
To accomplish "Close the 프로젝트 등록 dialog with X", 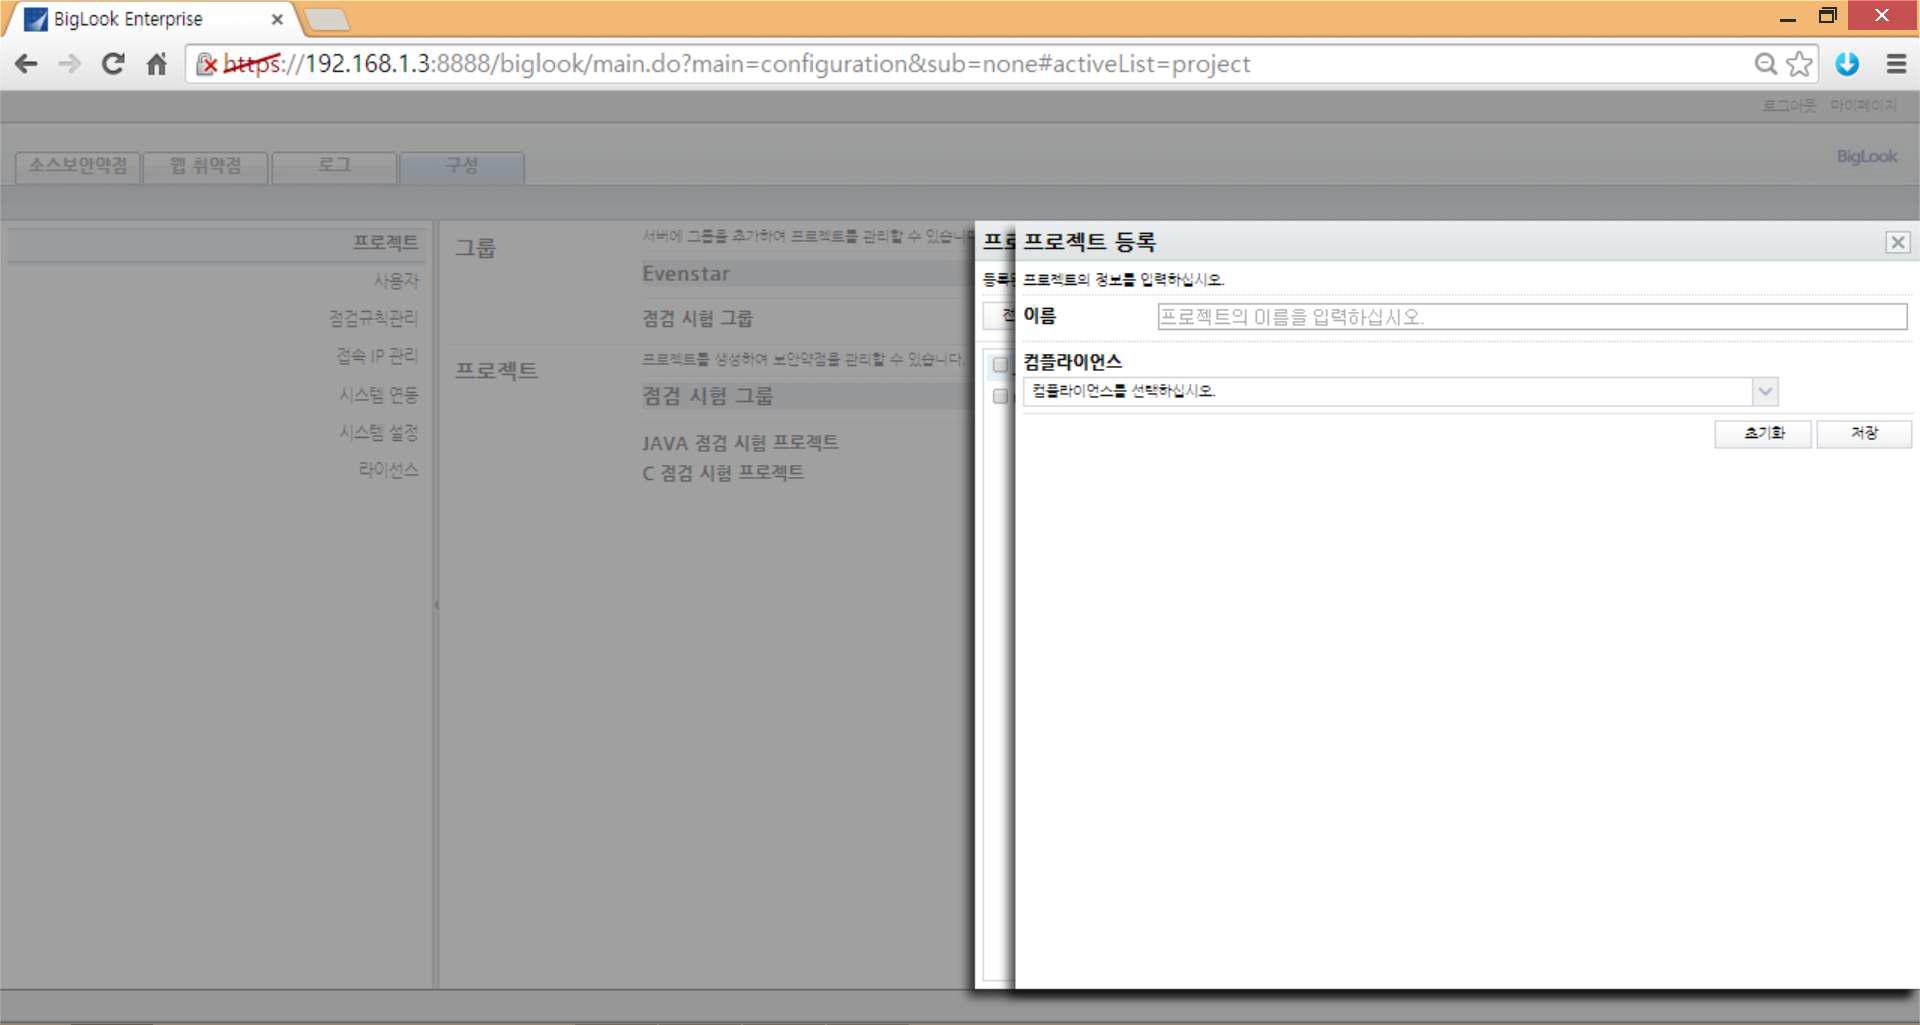I will coord(1897,242).
